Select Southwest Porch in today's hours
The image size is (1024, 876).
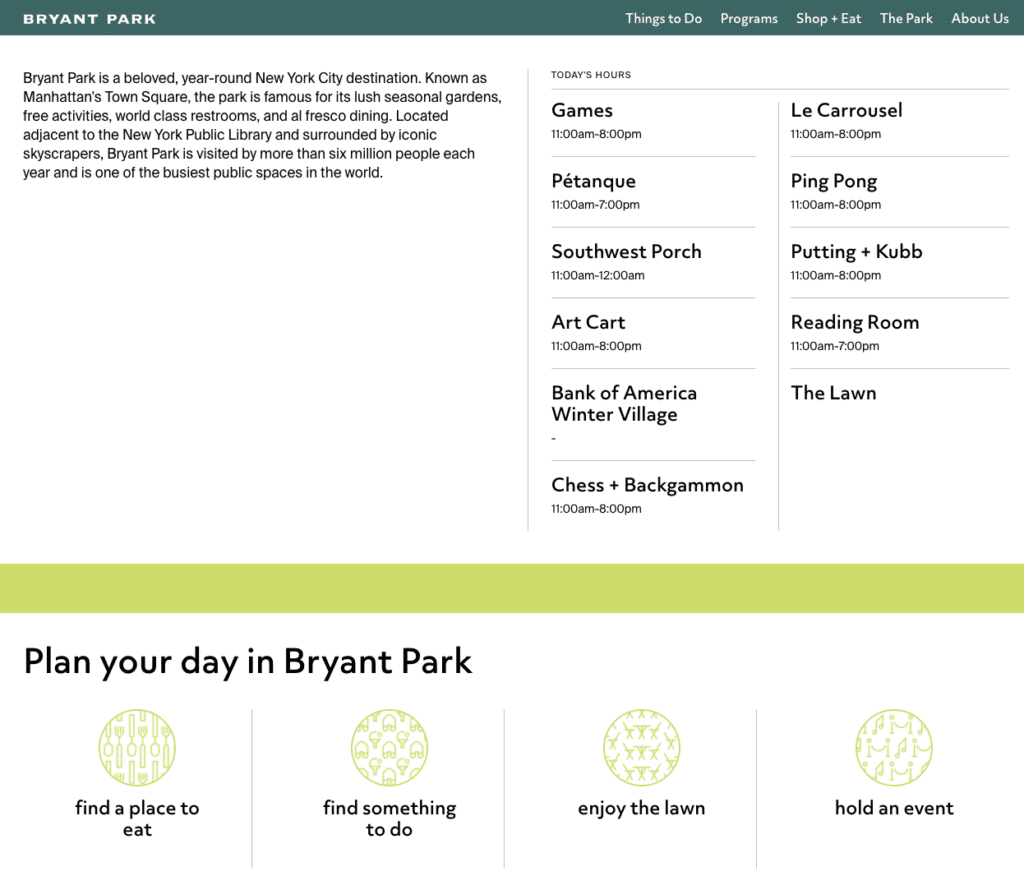pyautogui.click(x=626, y=251)
